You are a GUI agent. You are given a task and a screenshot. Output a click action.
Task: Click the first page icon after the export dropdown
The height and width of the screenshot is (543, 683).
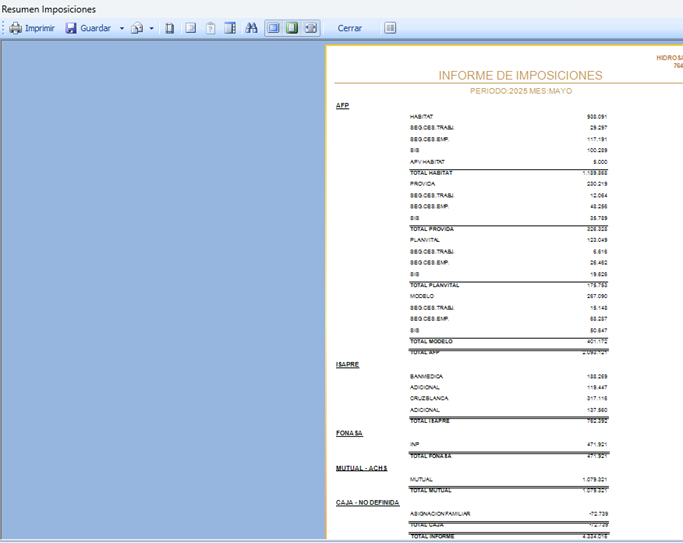click(170, 28)
